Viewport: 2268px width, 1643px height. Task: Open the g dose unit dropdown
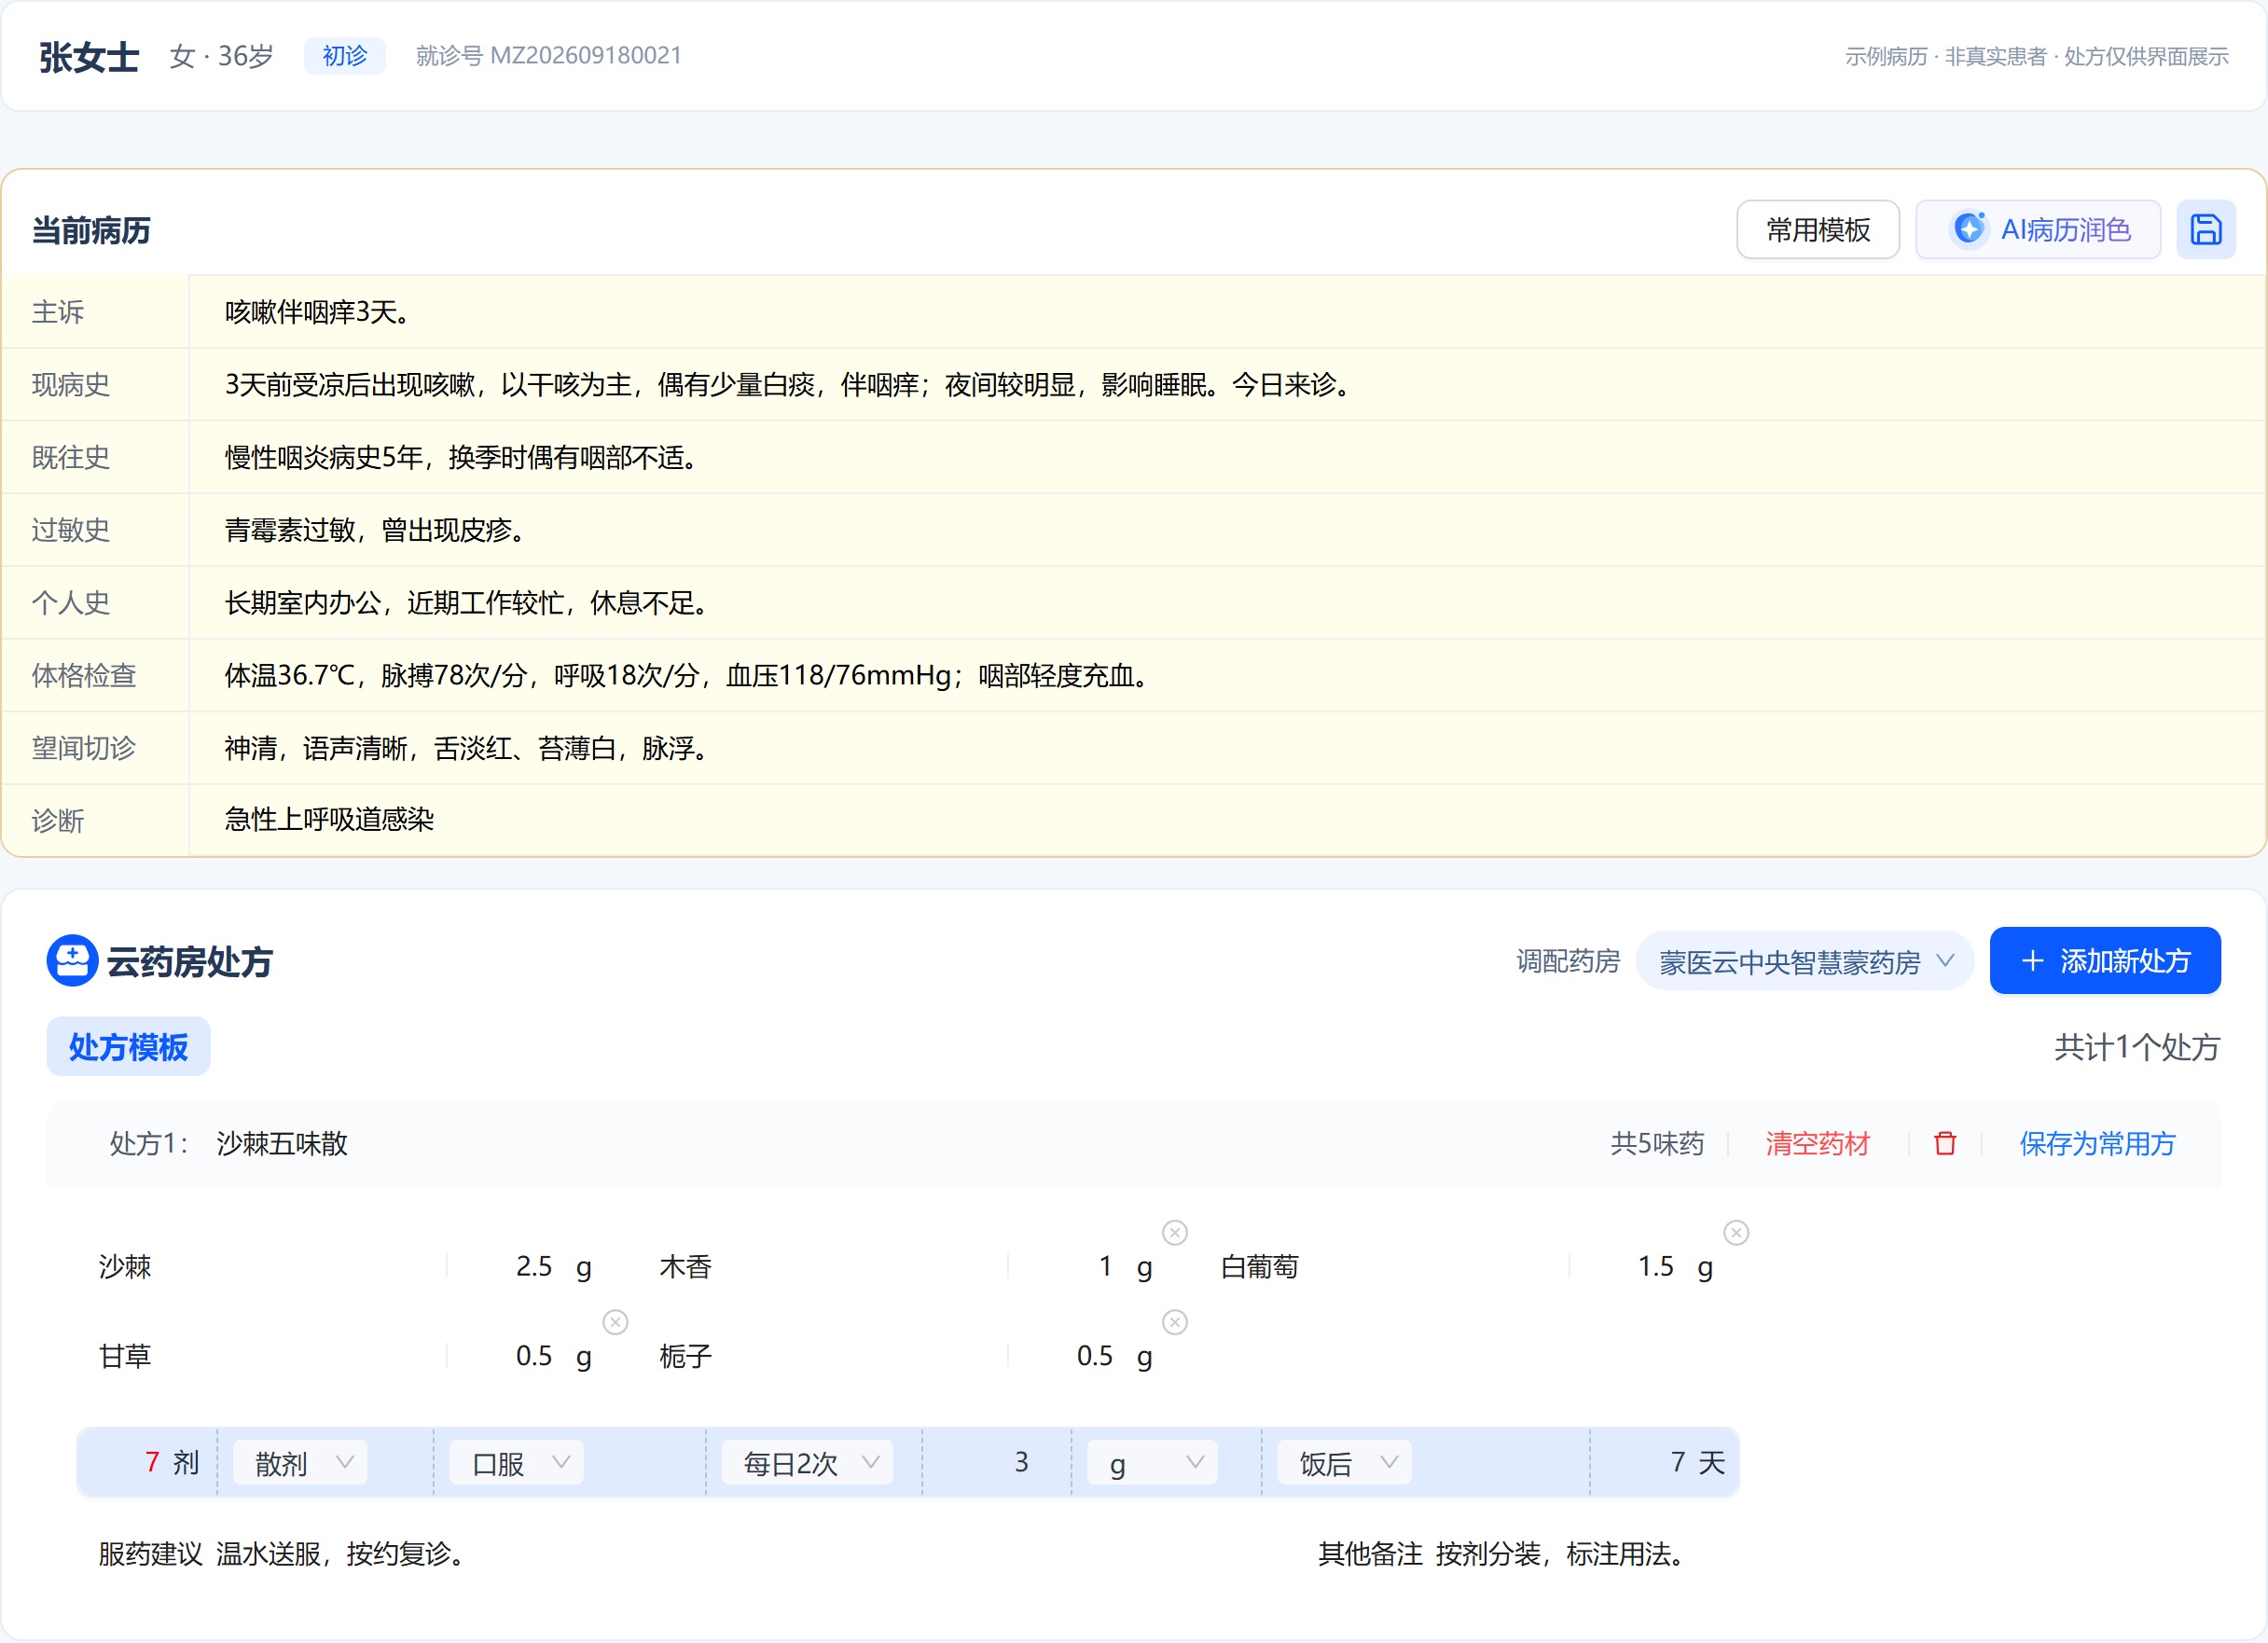[1152, 1462]
